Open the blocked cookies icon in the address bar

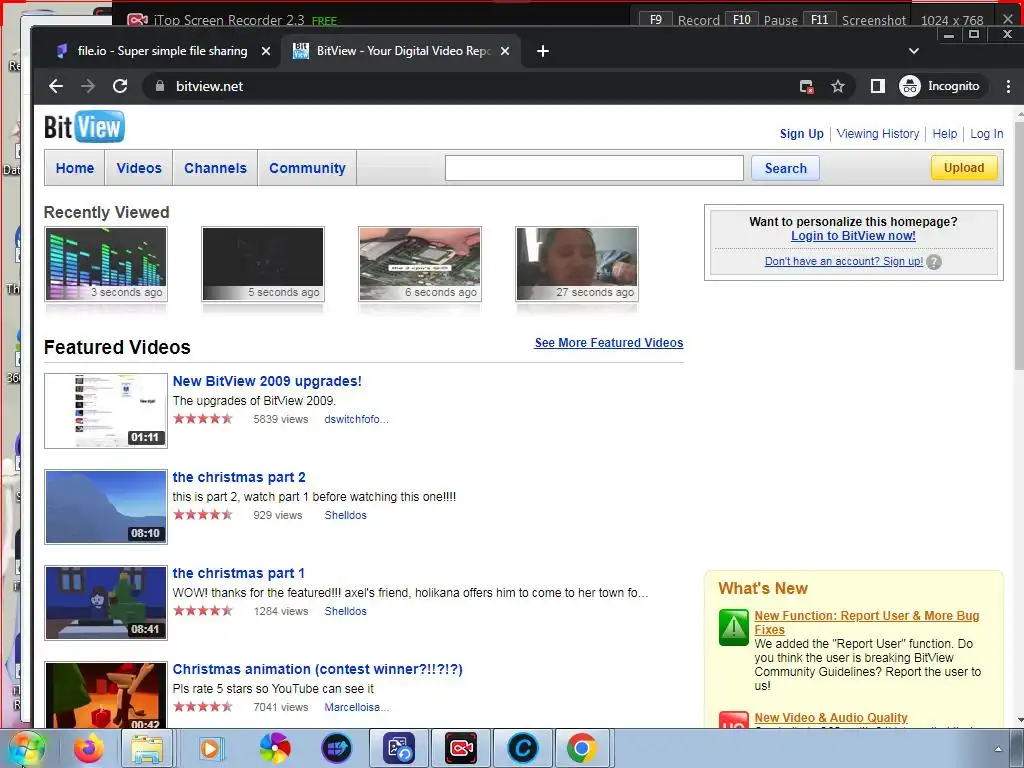point(807,86)
